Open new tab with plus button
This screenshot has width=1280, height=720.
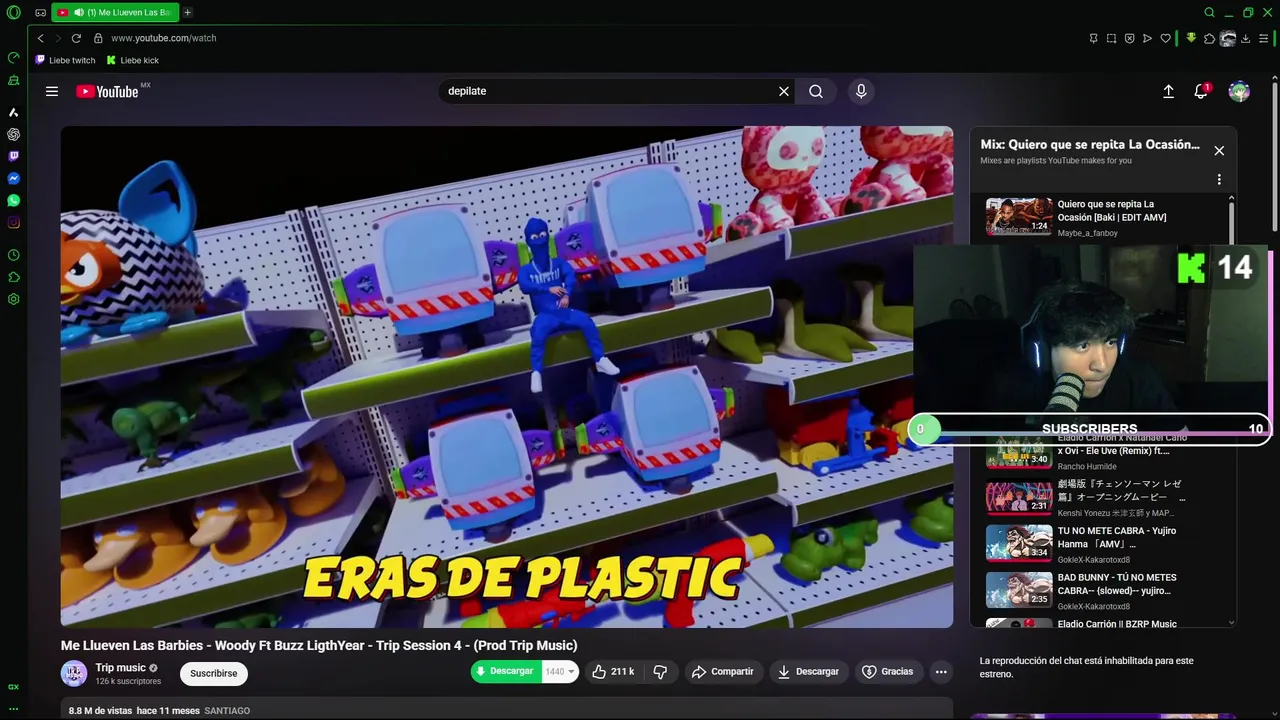point(187,13)
